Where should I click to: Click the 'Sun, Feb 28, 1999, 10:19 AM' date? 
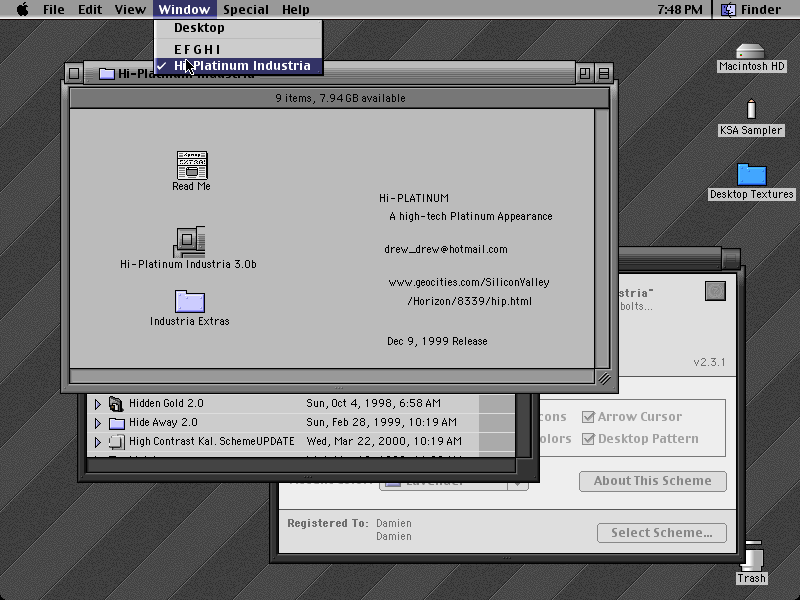[382, 422]
